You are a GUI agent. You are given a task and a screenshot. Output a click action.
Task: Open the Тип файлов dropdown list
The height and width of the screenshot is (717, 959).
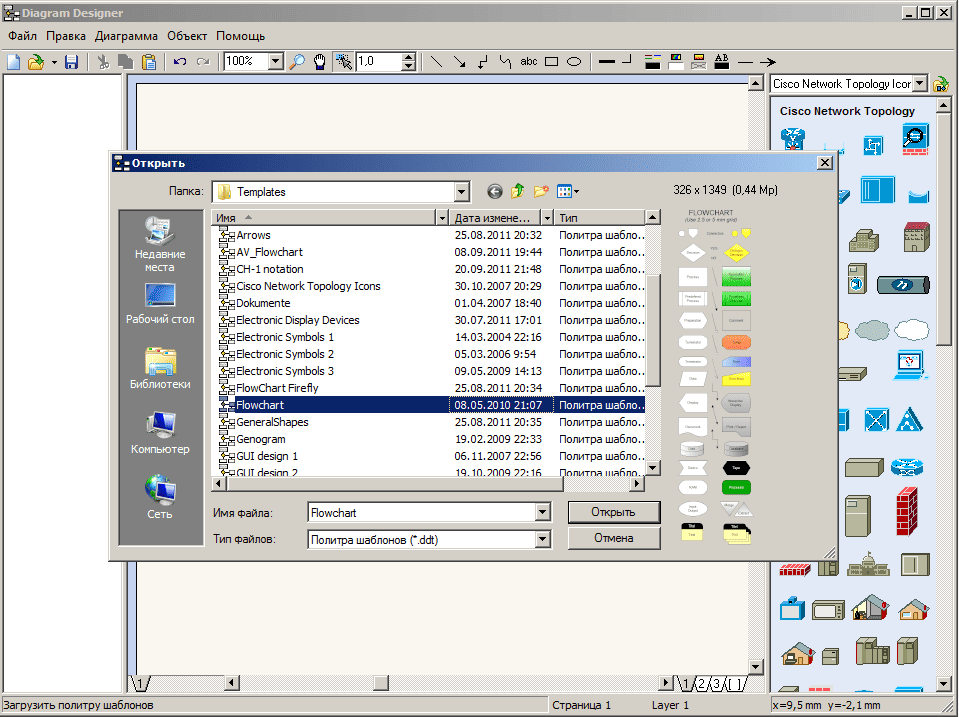542,539
